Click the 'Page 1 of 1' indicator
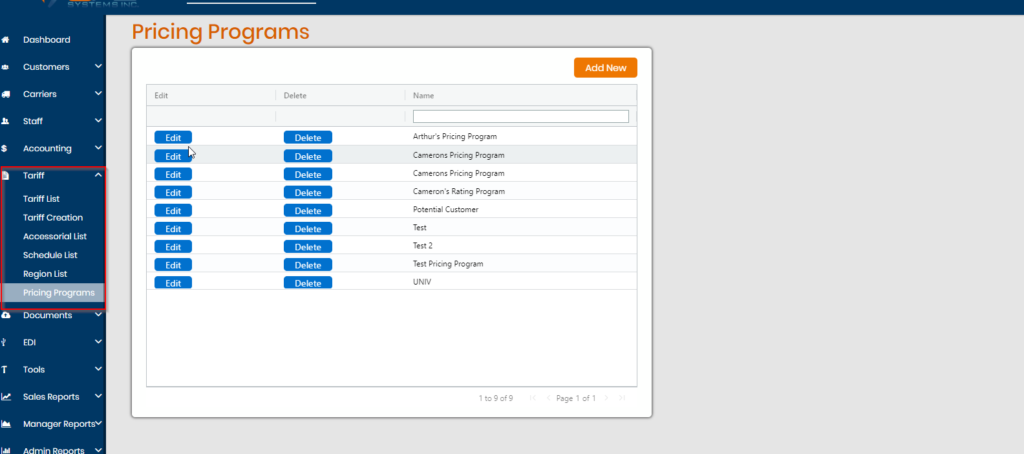1024x454 pixels. coord(576,398)
